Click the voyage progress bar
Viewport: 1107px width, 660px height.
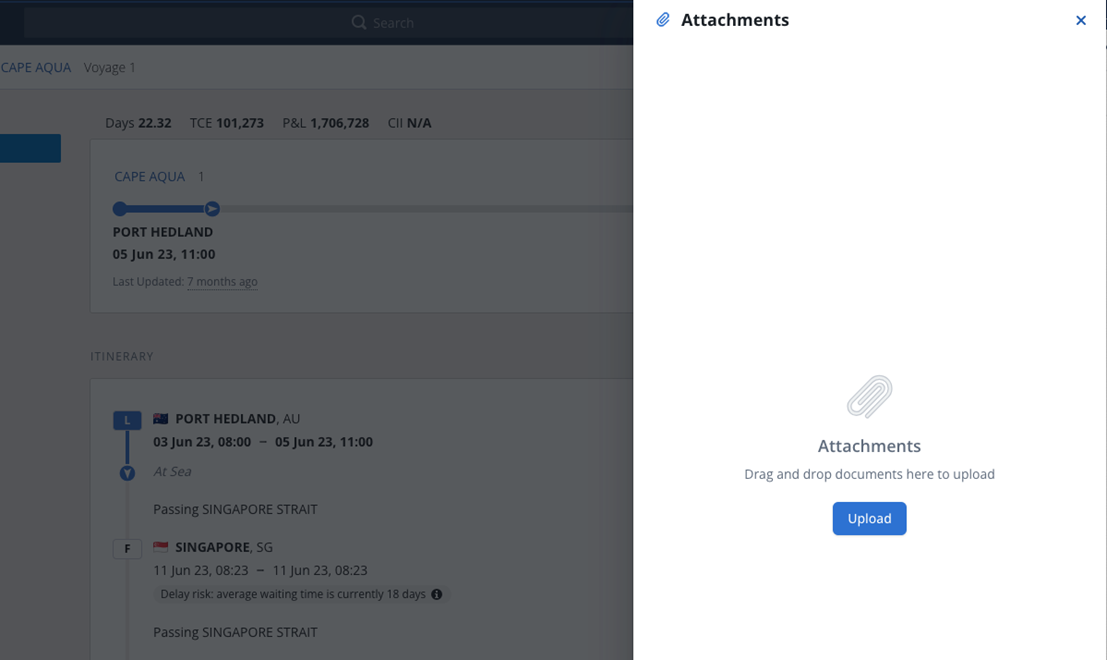point(165,208)
